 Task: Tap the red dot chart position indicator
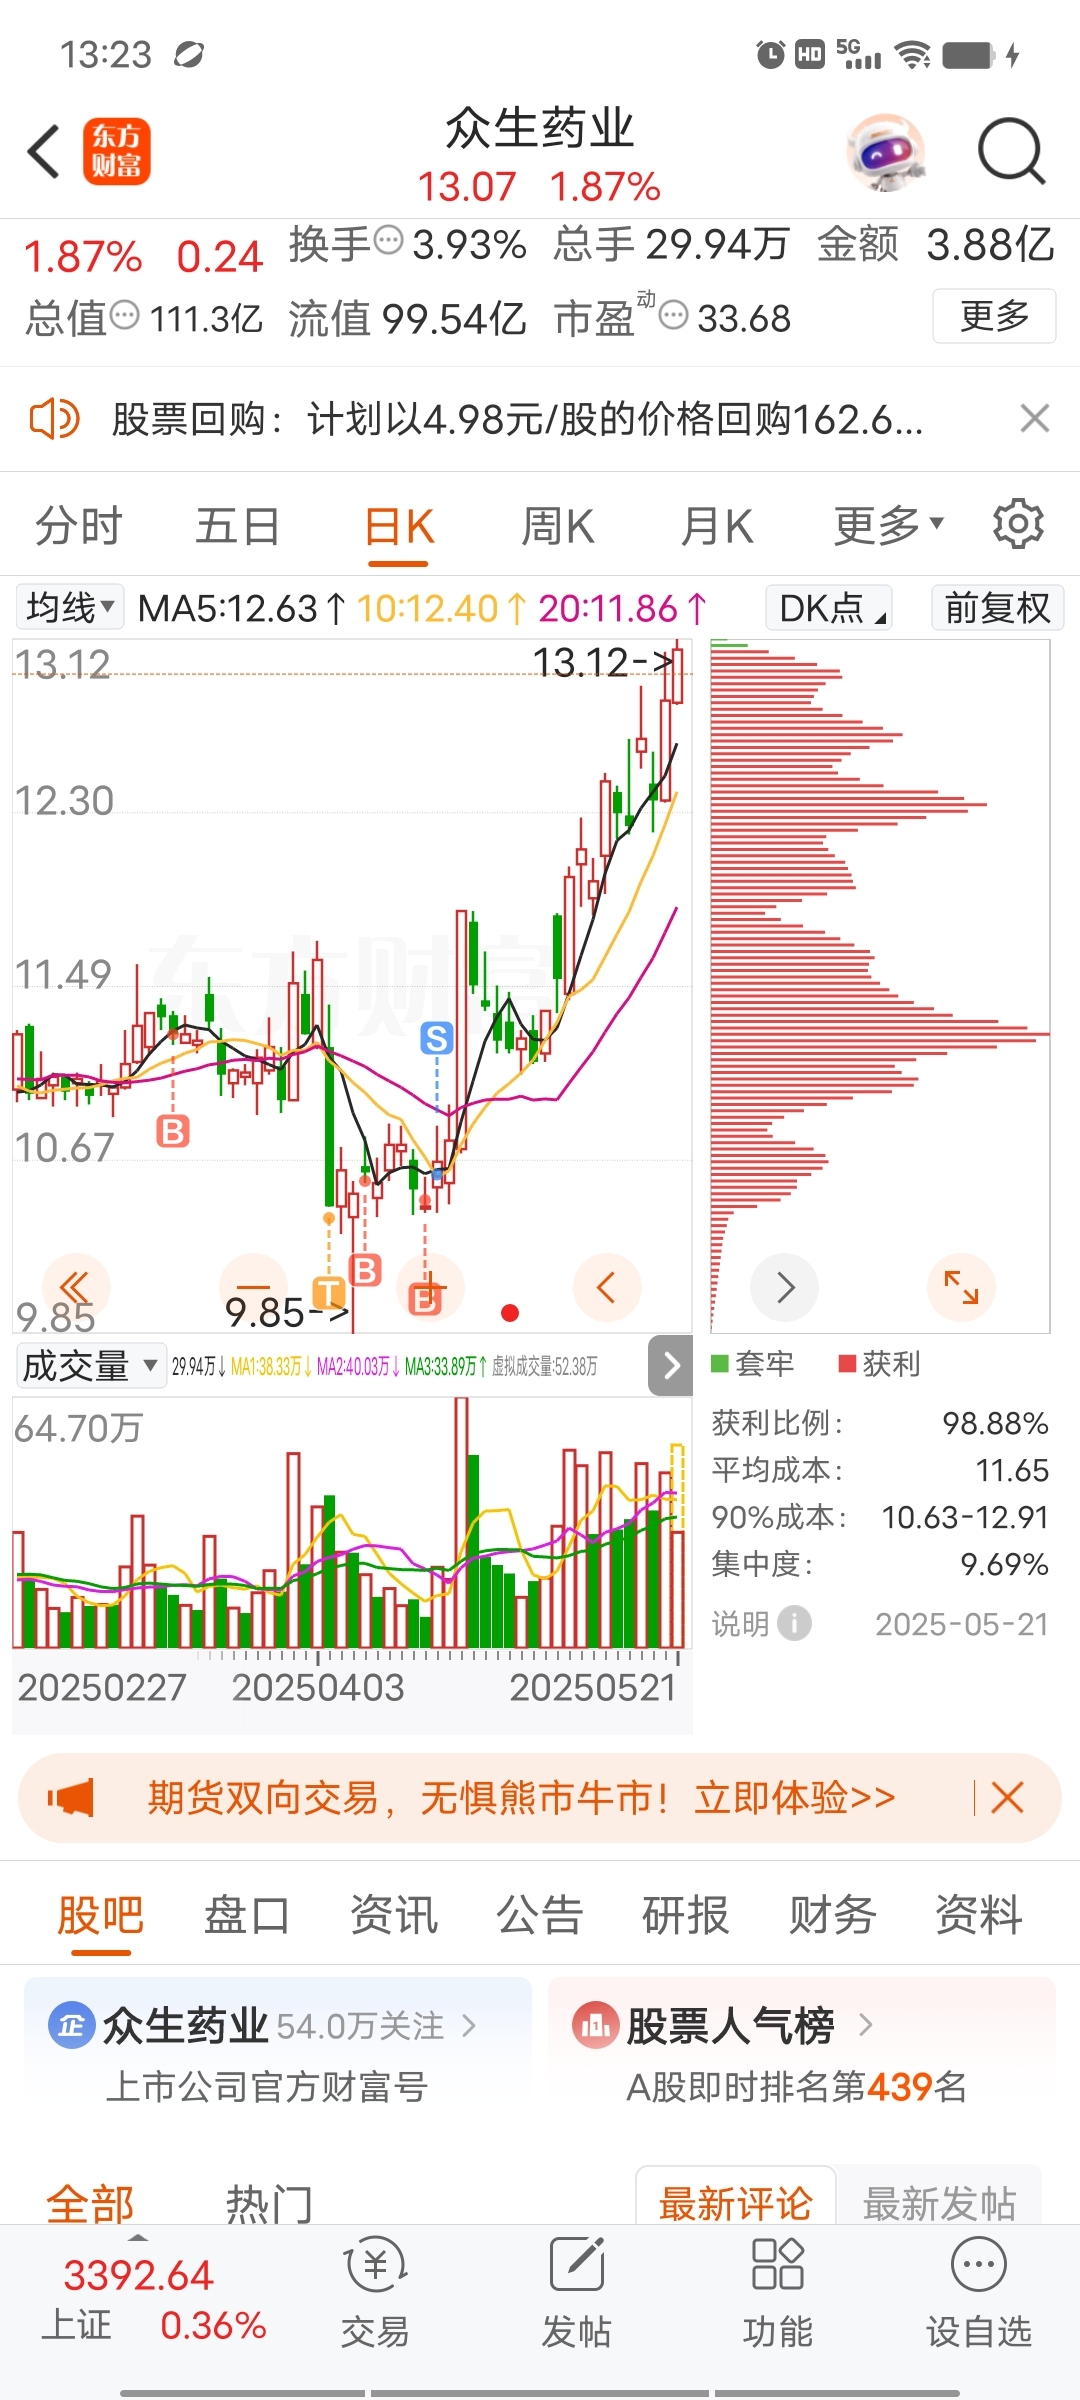click(x=510, y=1313)
